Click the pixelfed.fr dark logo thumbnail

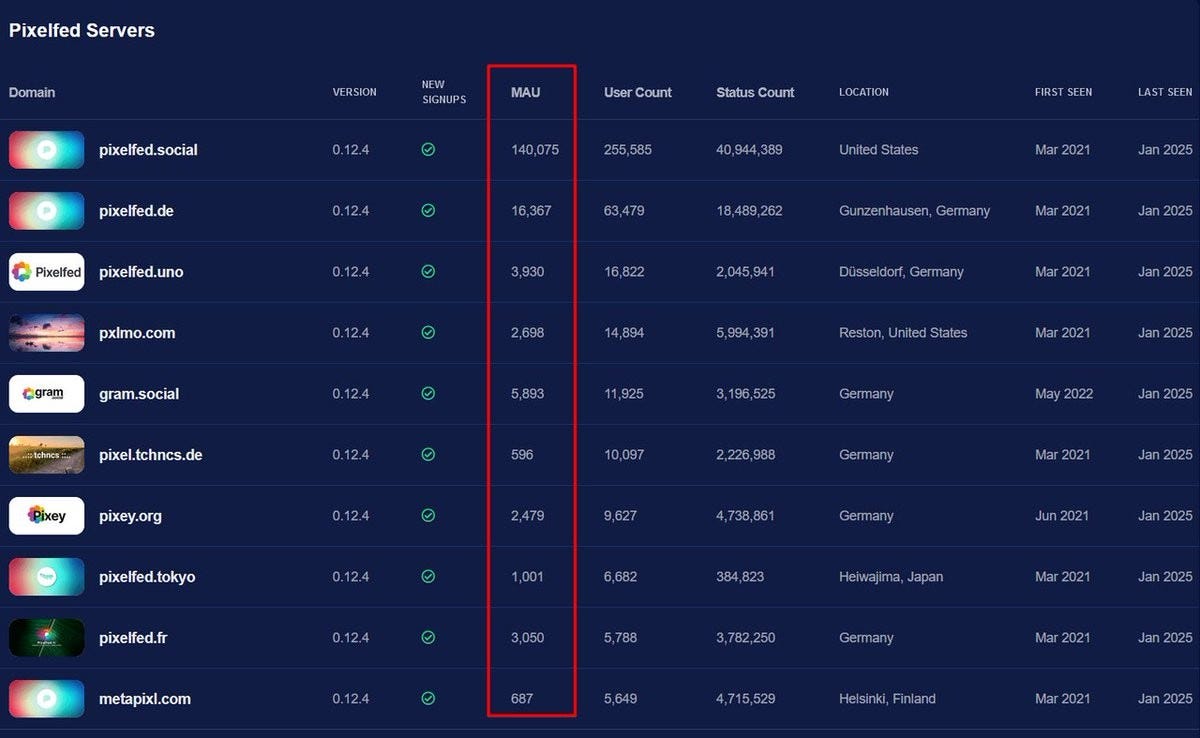47,638
